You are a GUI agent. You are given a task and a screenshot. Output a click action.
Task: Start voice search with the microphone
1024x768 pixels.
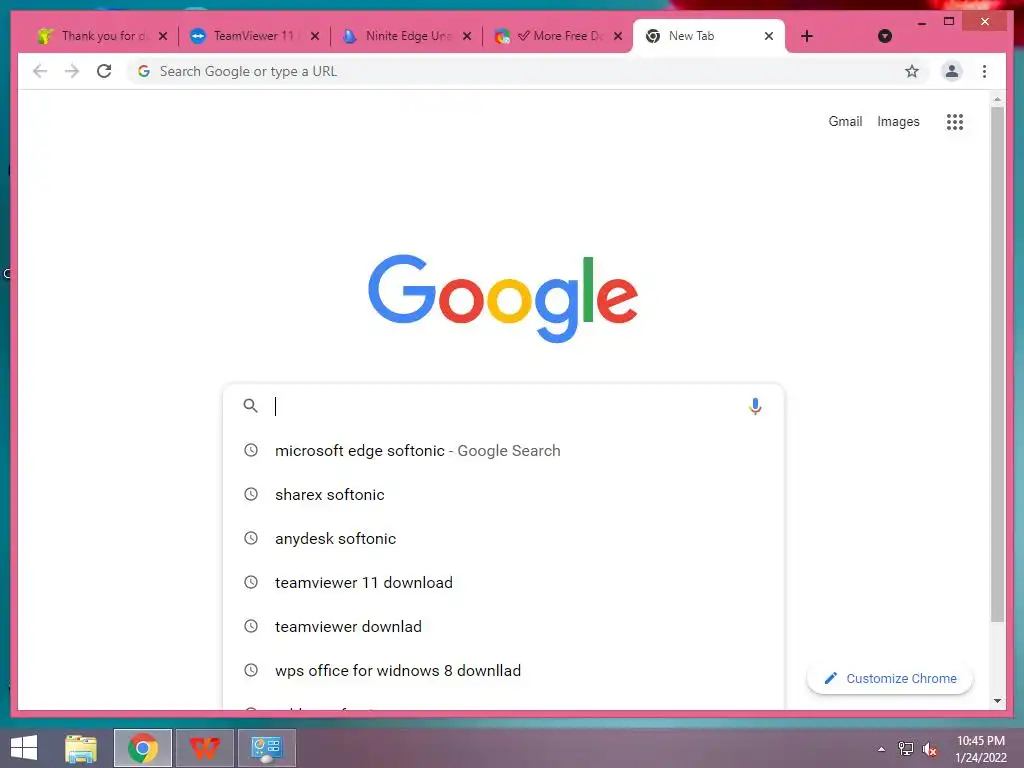(755, 406)
